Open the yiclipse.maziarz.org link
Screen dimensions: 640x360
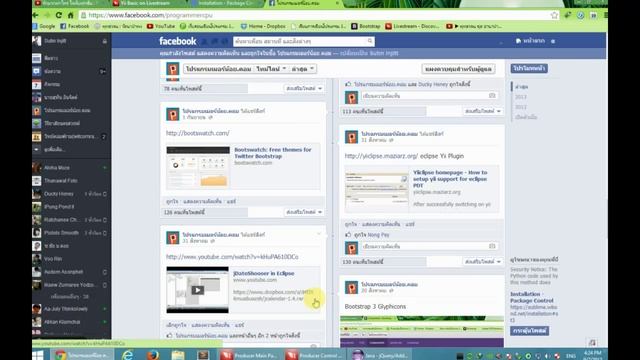point(381,156)
